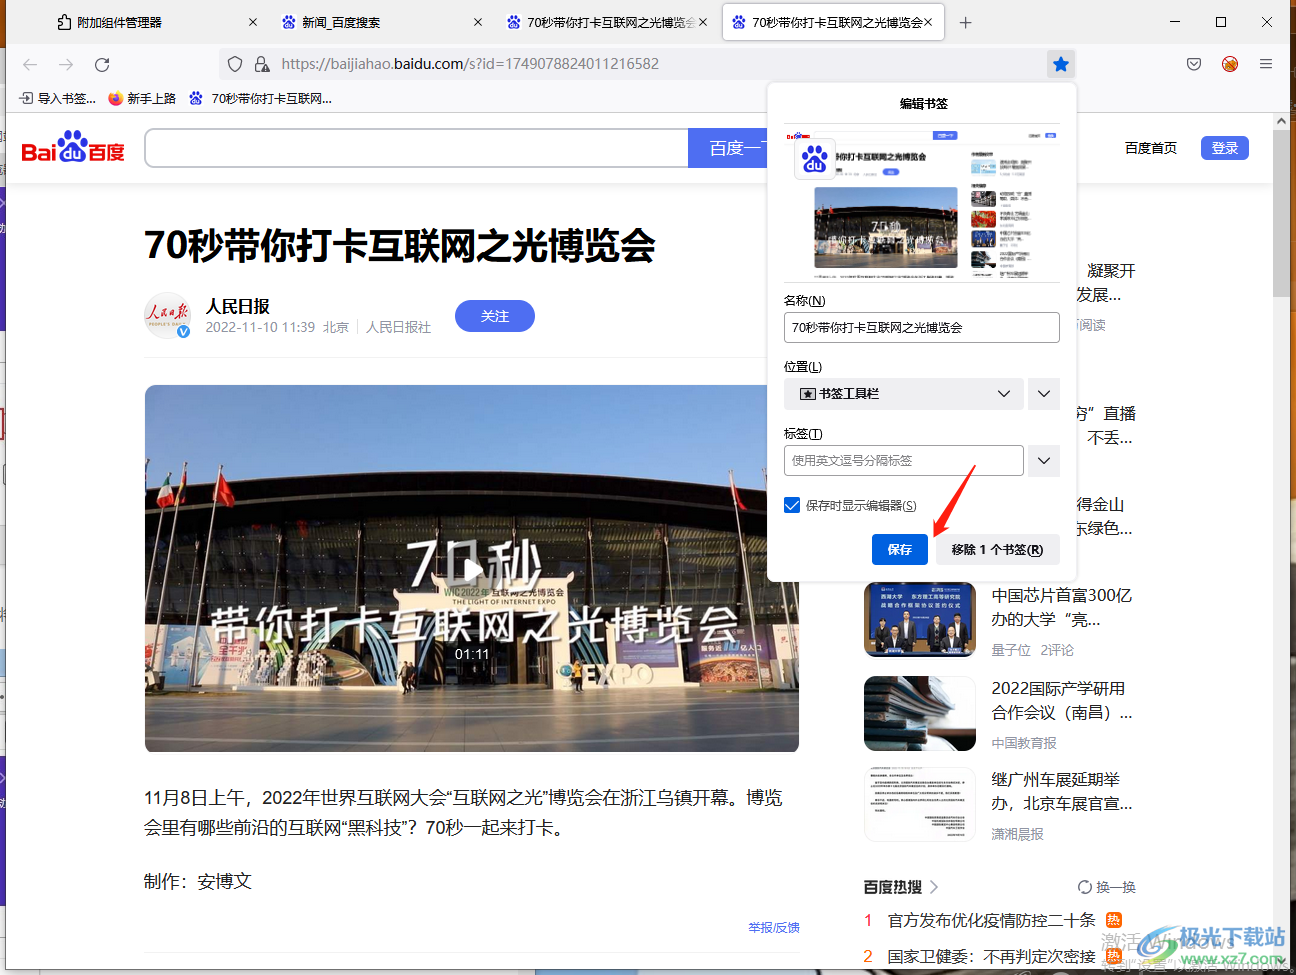Click the Baidu logo on the page
This screenshot has width=1296, height=975.
(x=73, y=147)
